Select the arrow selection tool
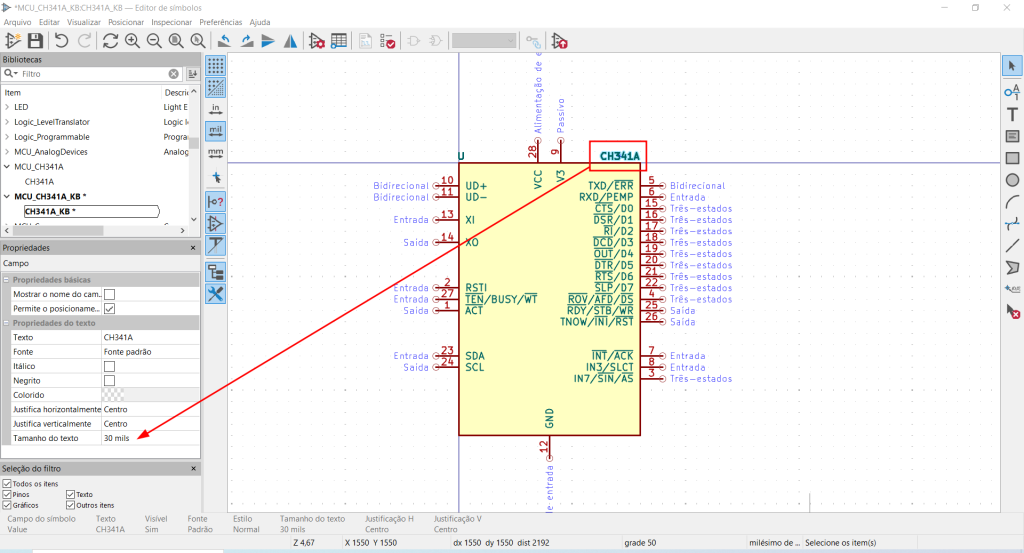 click(x=1012, y=66)
